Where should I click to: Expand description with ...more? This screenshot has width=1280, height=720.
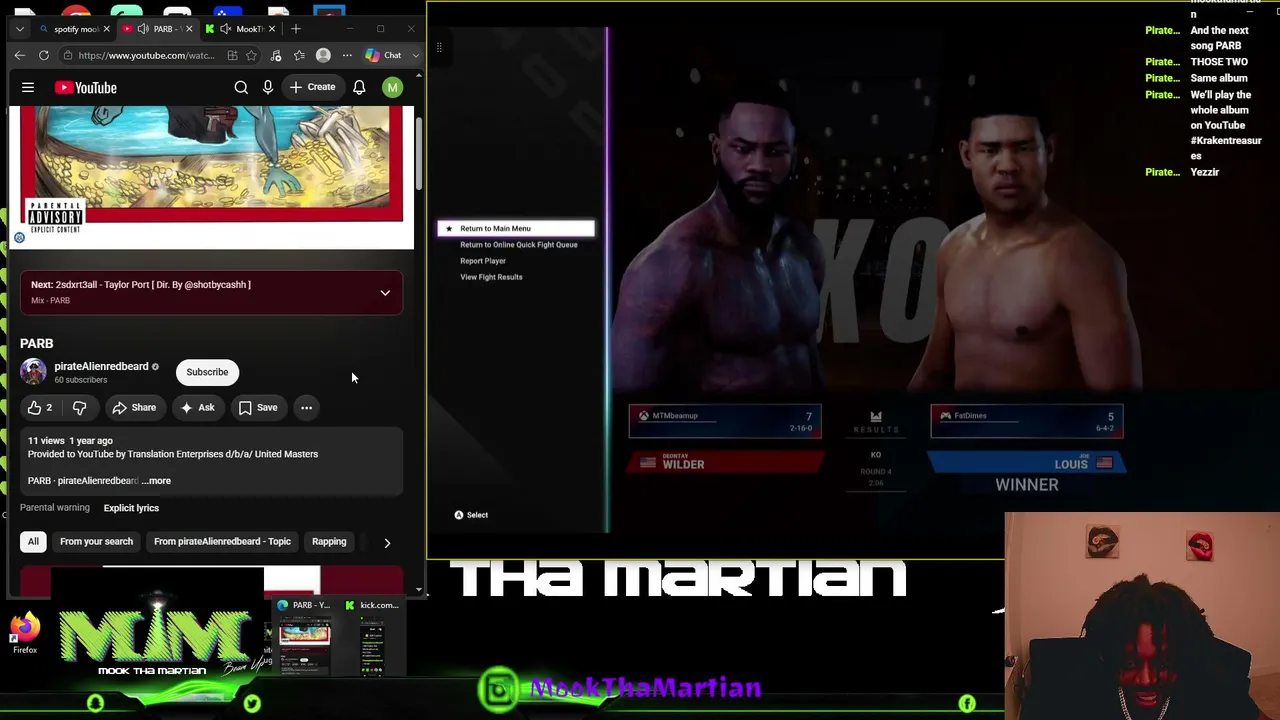pos(156,481)
